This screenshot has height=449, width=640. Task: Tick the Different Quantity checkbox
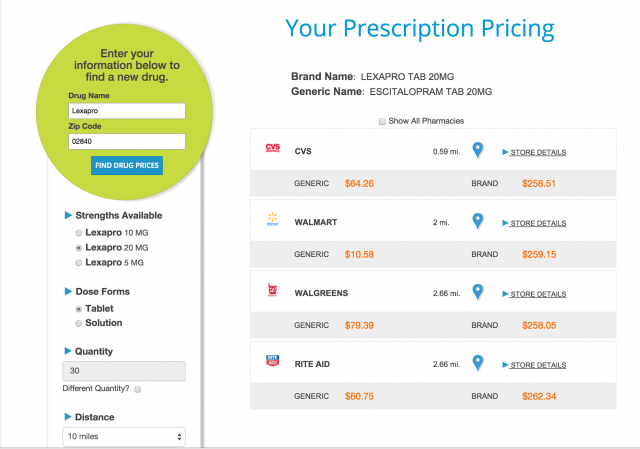(x=138, y=389)
